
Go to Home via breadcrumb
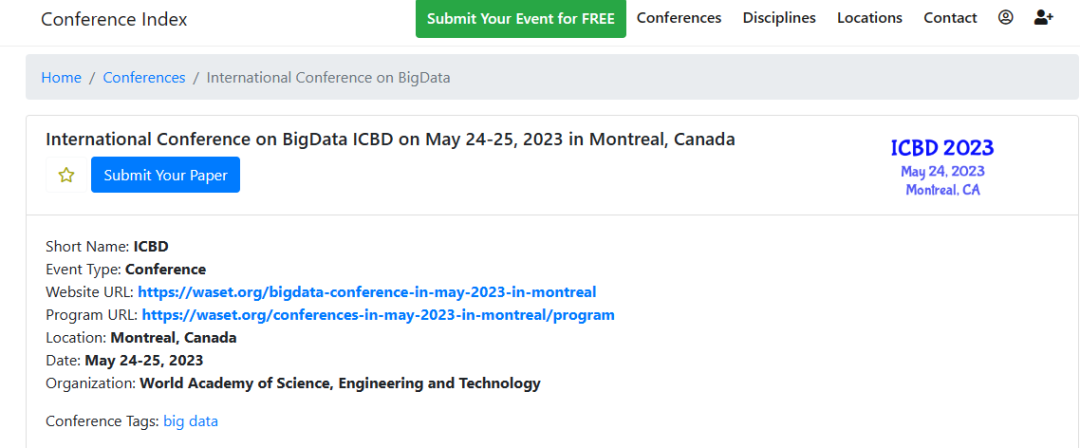61,78
